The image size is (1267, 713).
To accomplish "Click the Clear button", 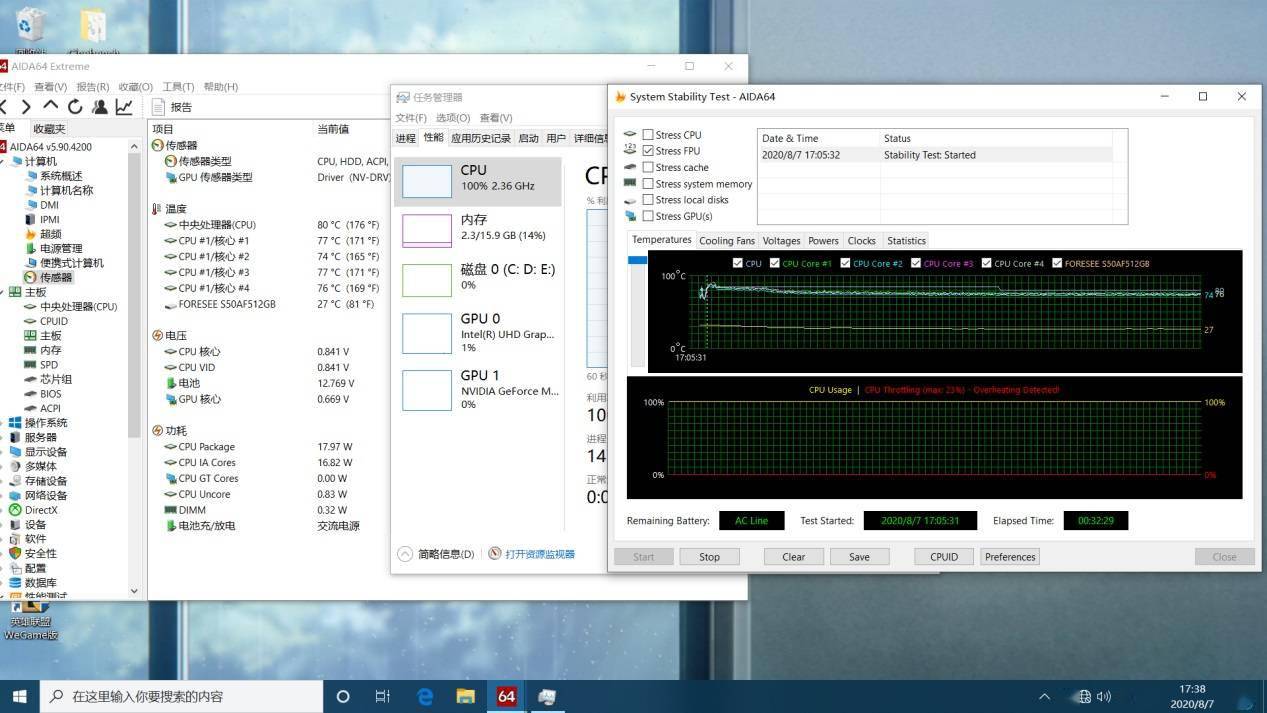I will point(794,557).
